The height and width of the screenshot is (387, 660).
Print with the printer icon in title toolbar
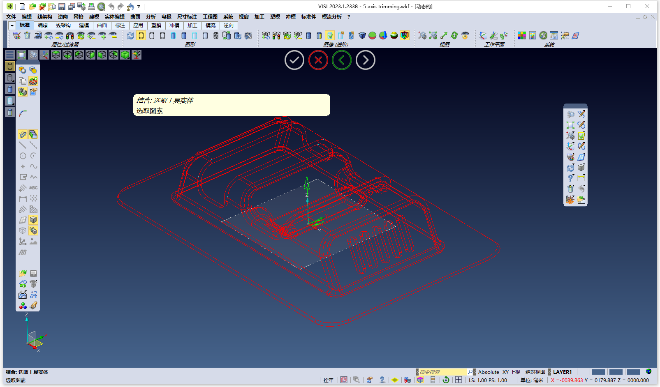tap(91, 6)
